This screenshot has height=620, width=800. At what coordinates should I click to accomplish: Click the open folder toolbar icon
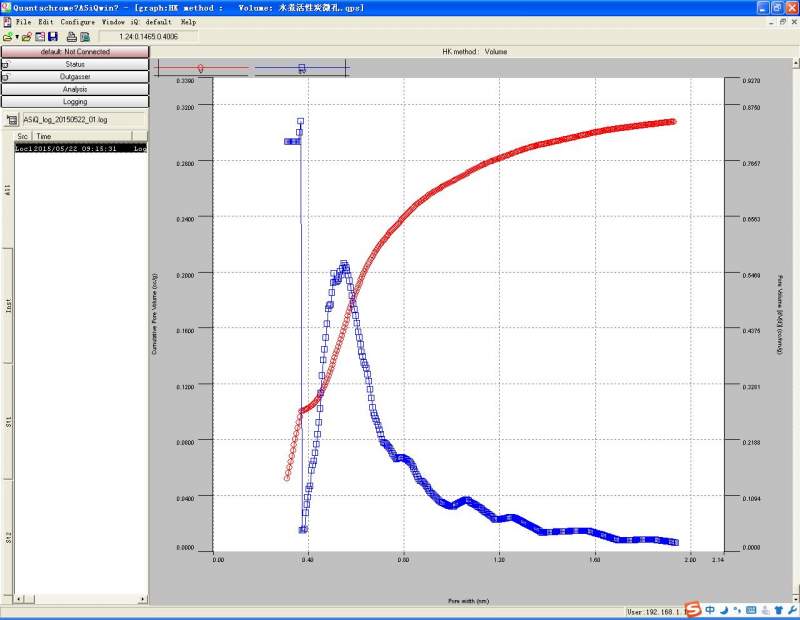[x=27, y=37]
